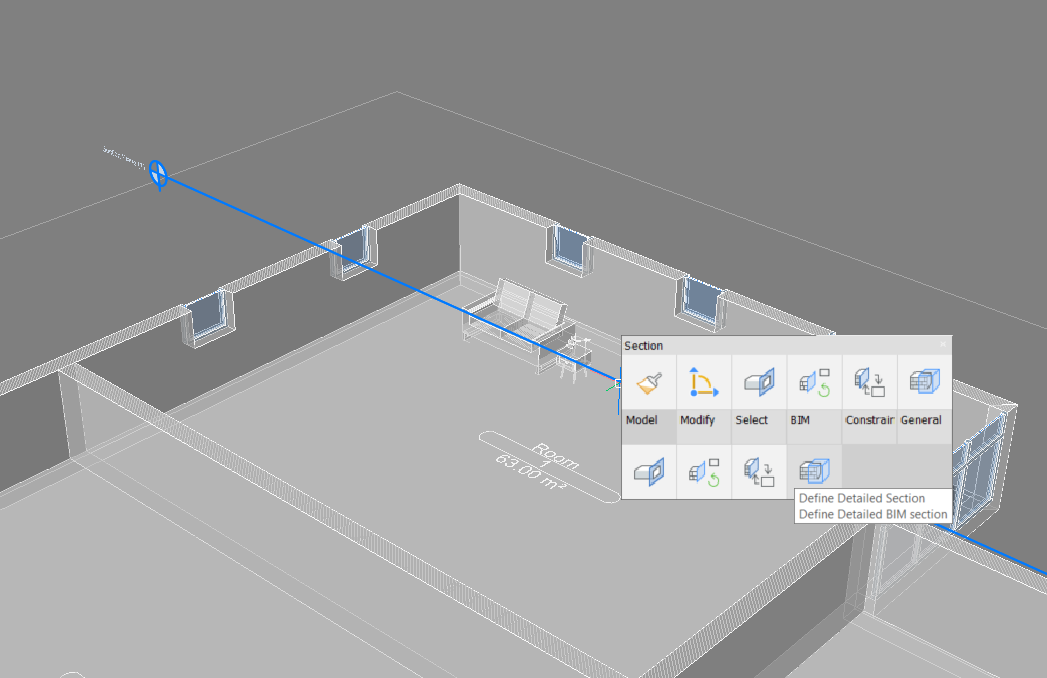Screen dimensions: 1047x678
Task: Click the section update icon above the BIM tab
Action: click(814, 381)
